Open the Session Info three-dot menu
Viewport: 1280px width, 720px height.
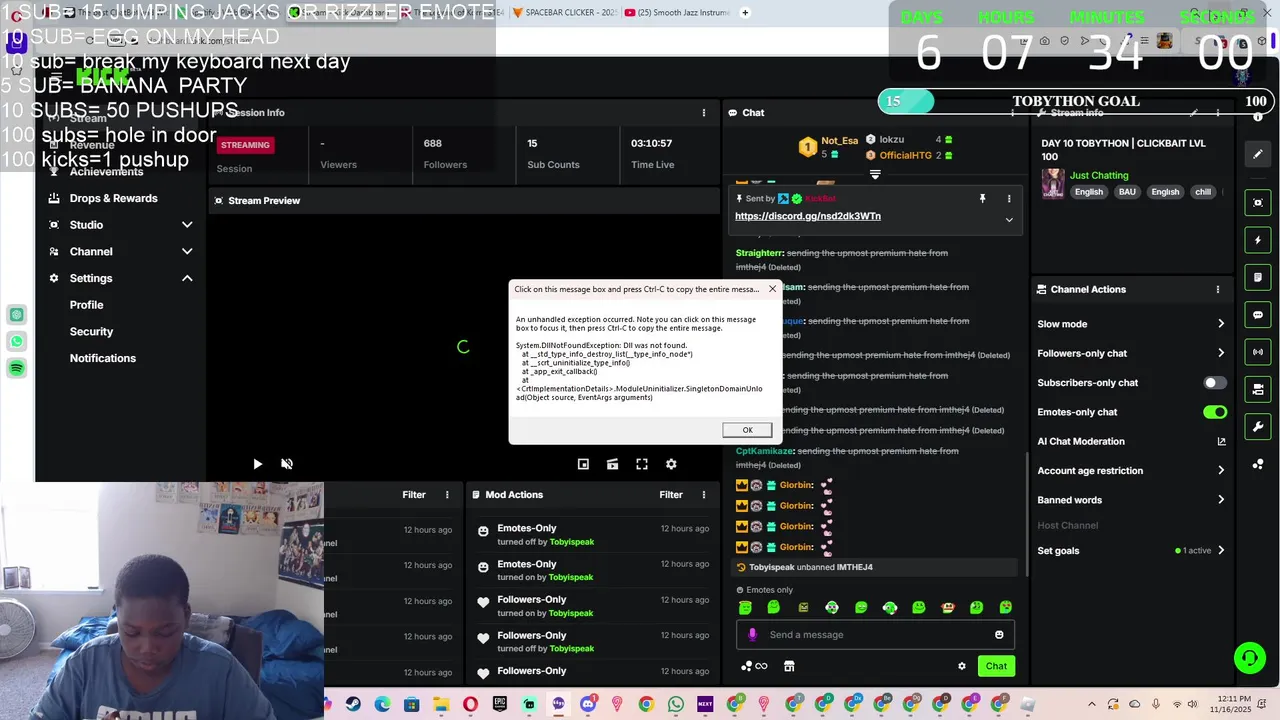click(704, 113)
